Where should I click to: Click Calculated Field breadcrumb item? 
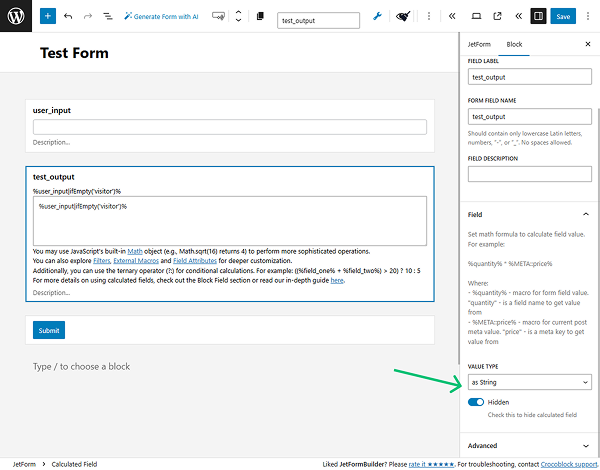[x=74, y=464]
